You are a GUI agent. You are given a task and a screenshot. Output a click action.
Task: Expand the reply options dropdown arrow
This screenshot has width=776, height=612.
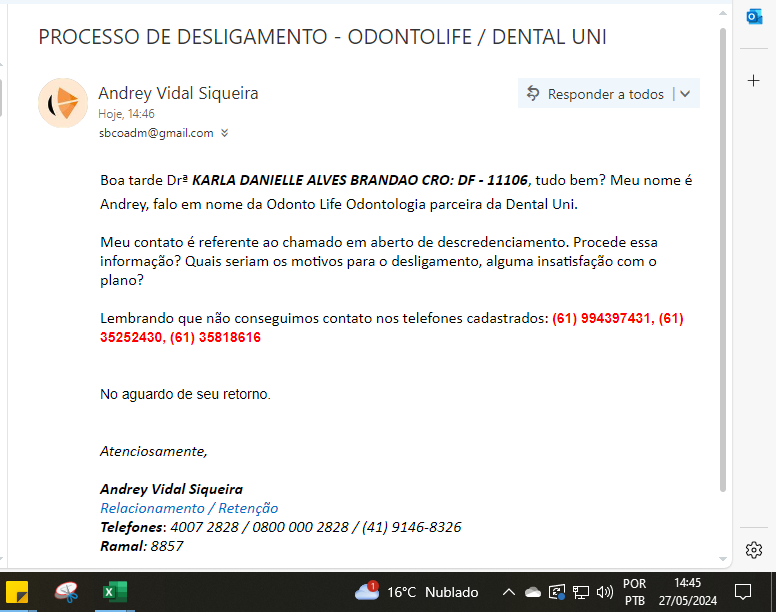pos(685,94)
